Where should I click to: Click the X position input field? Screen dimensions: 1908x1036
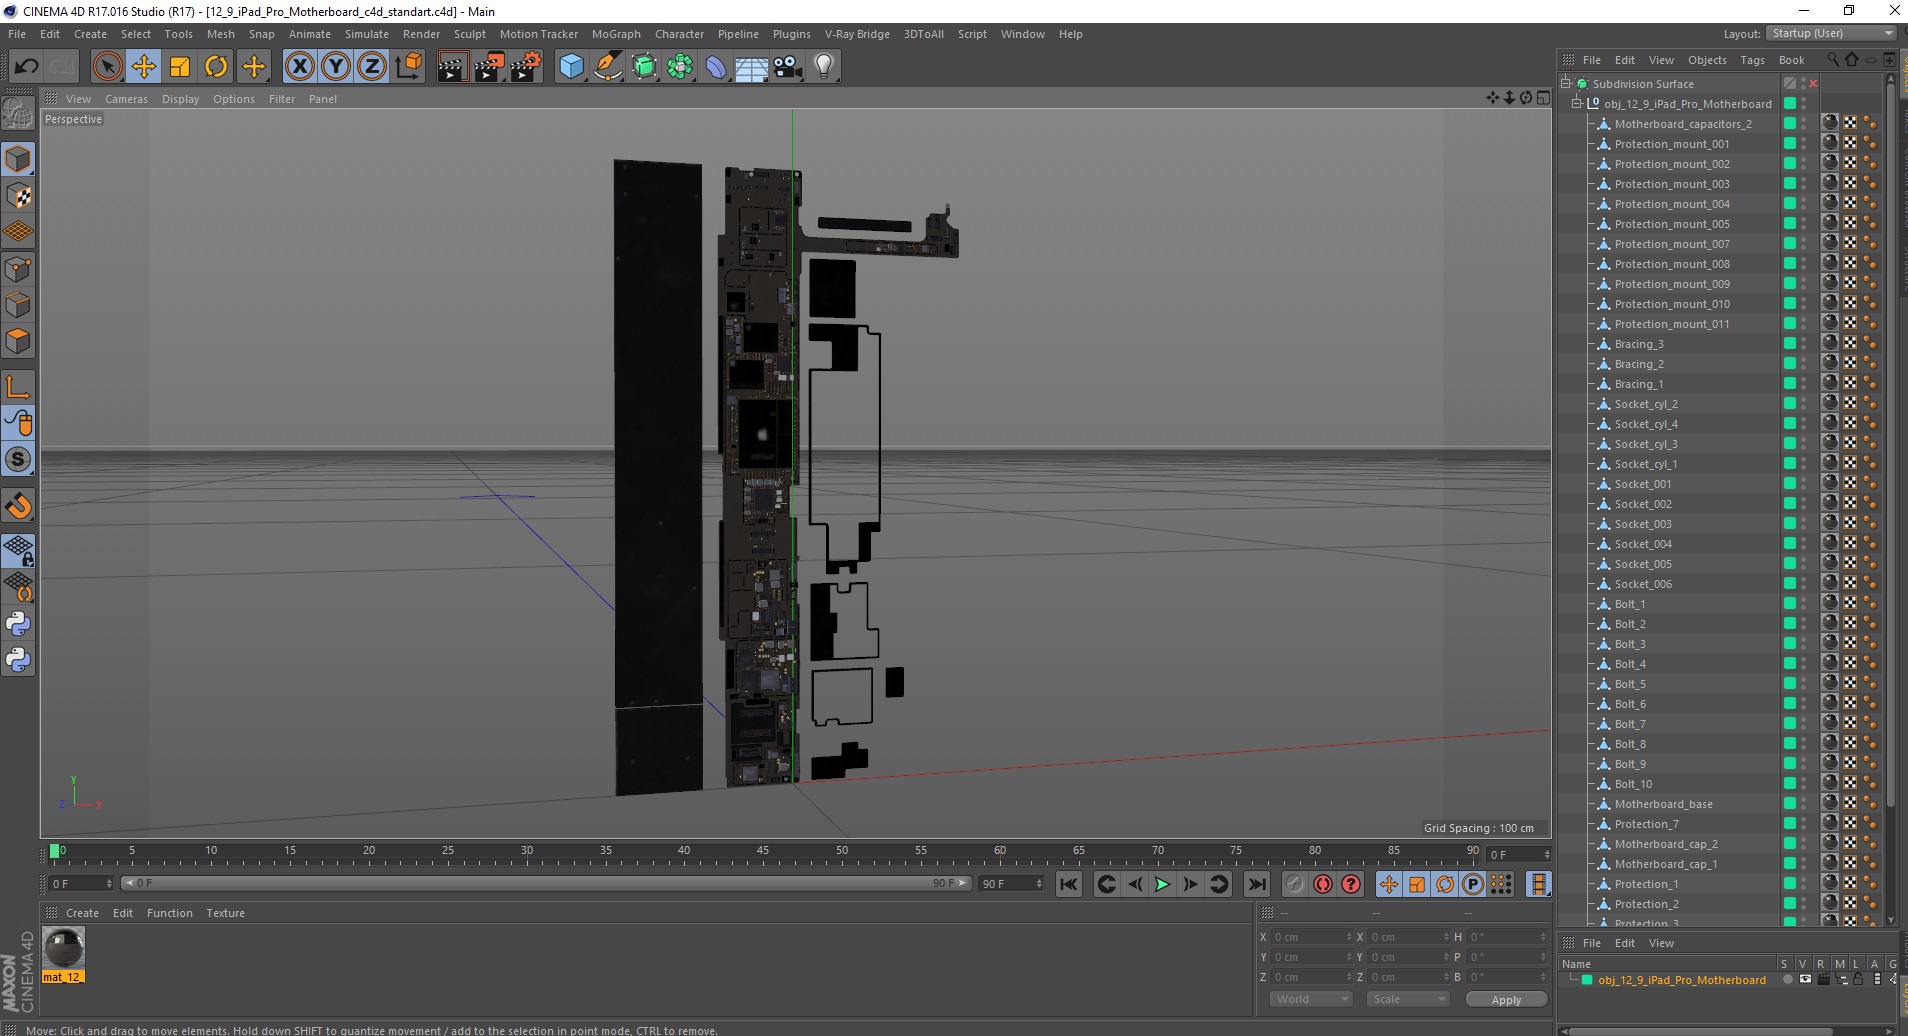point(1310,937)
